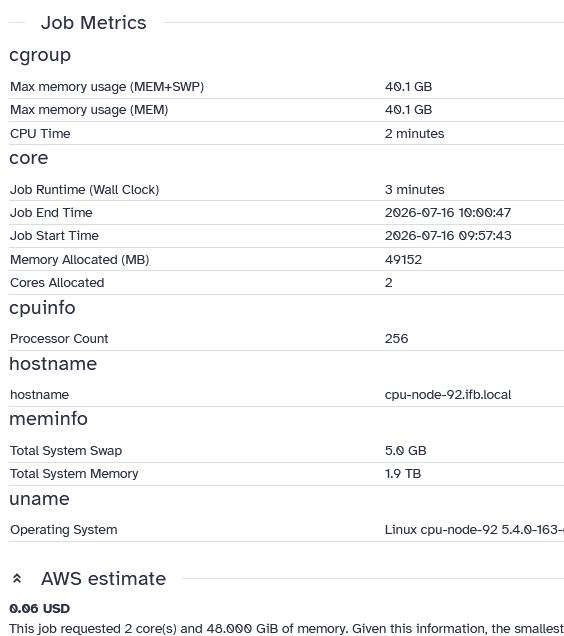The width and height of the screenshot is (564, 636).
Task: Click the Cores Allocated row label
Action: pos(57,283)
